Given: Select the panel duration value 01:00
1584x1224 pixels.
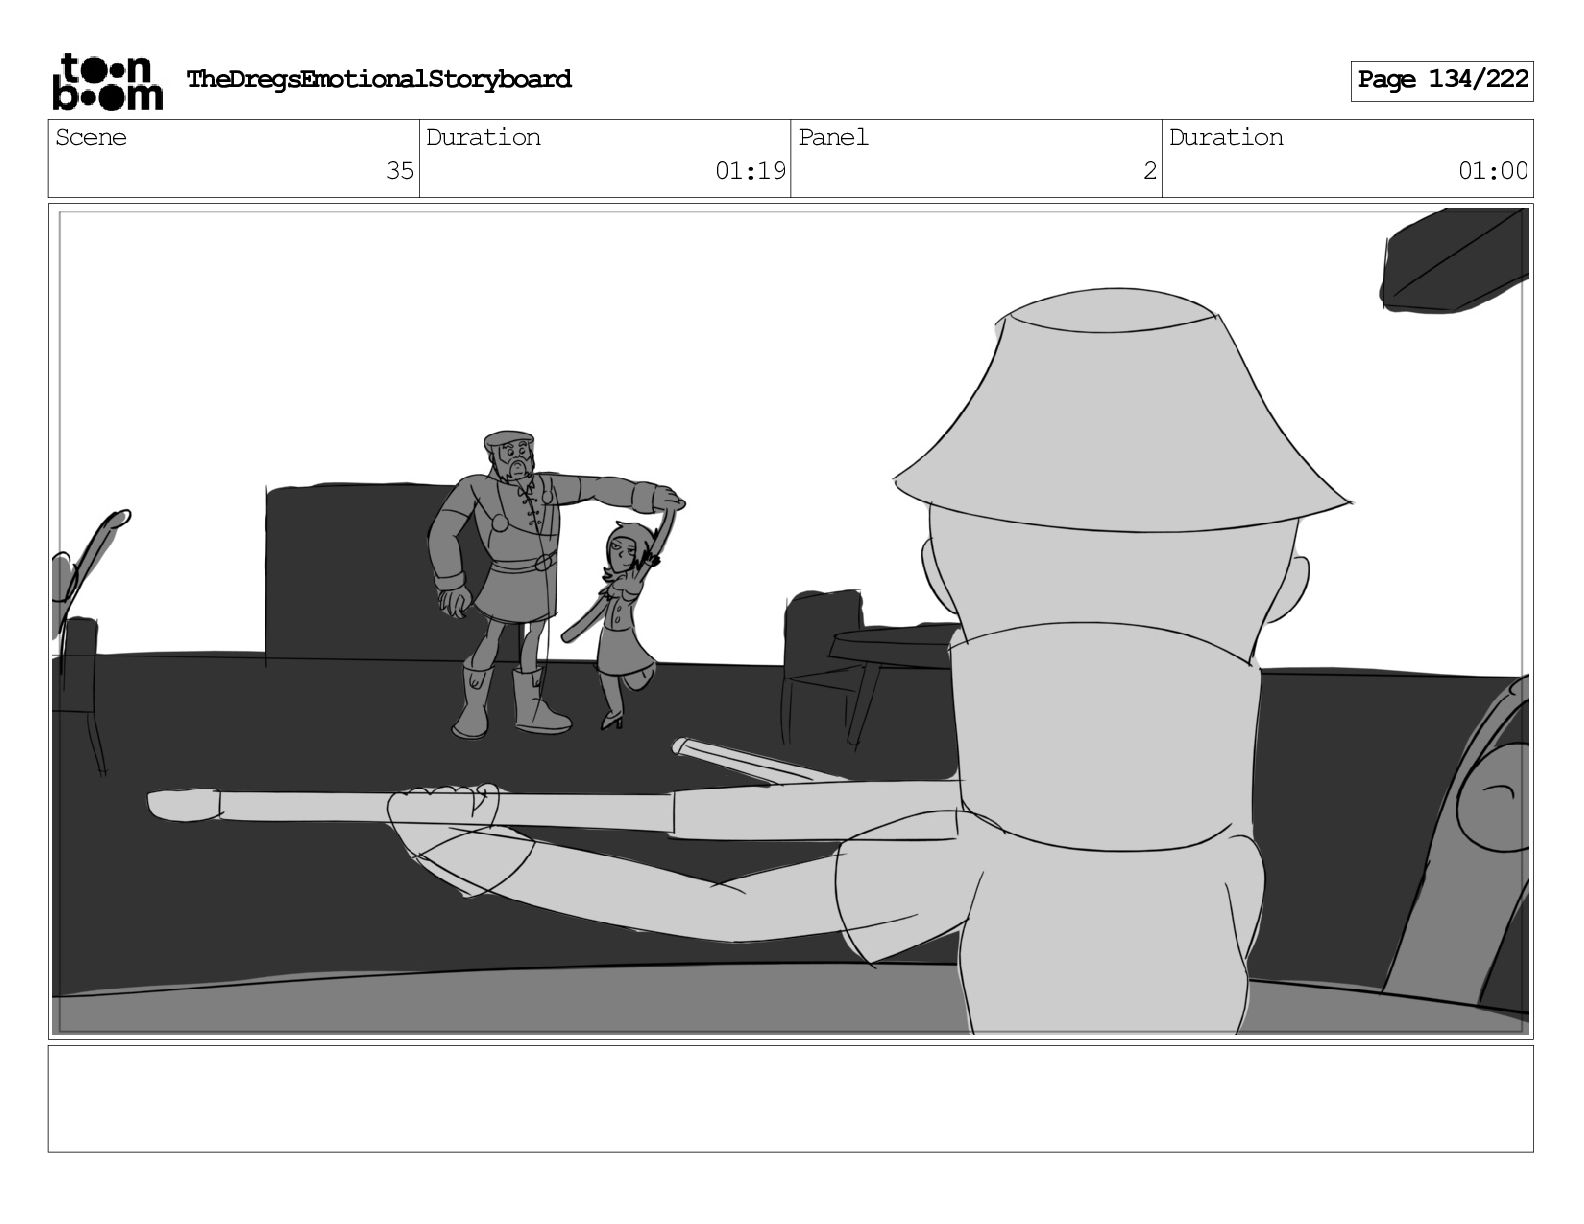Looking at the screenshot, I should pyautogui.click(x=1493, y=171).
